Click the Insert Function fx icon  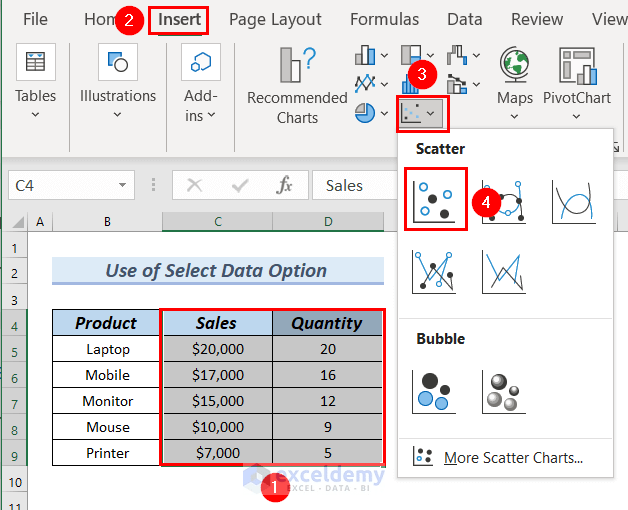284,185
